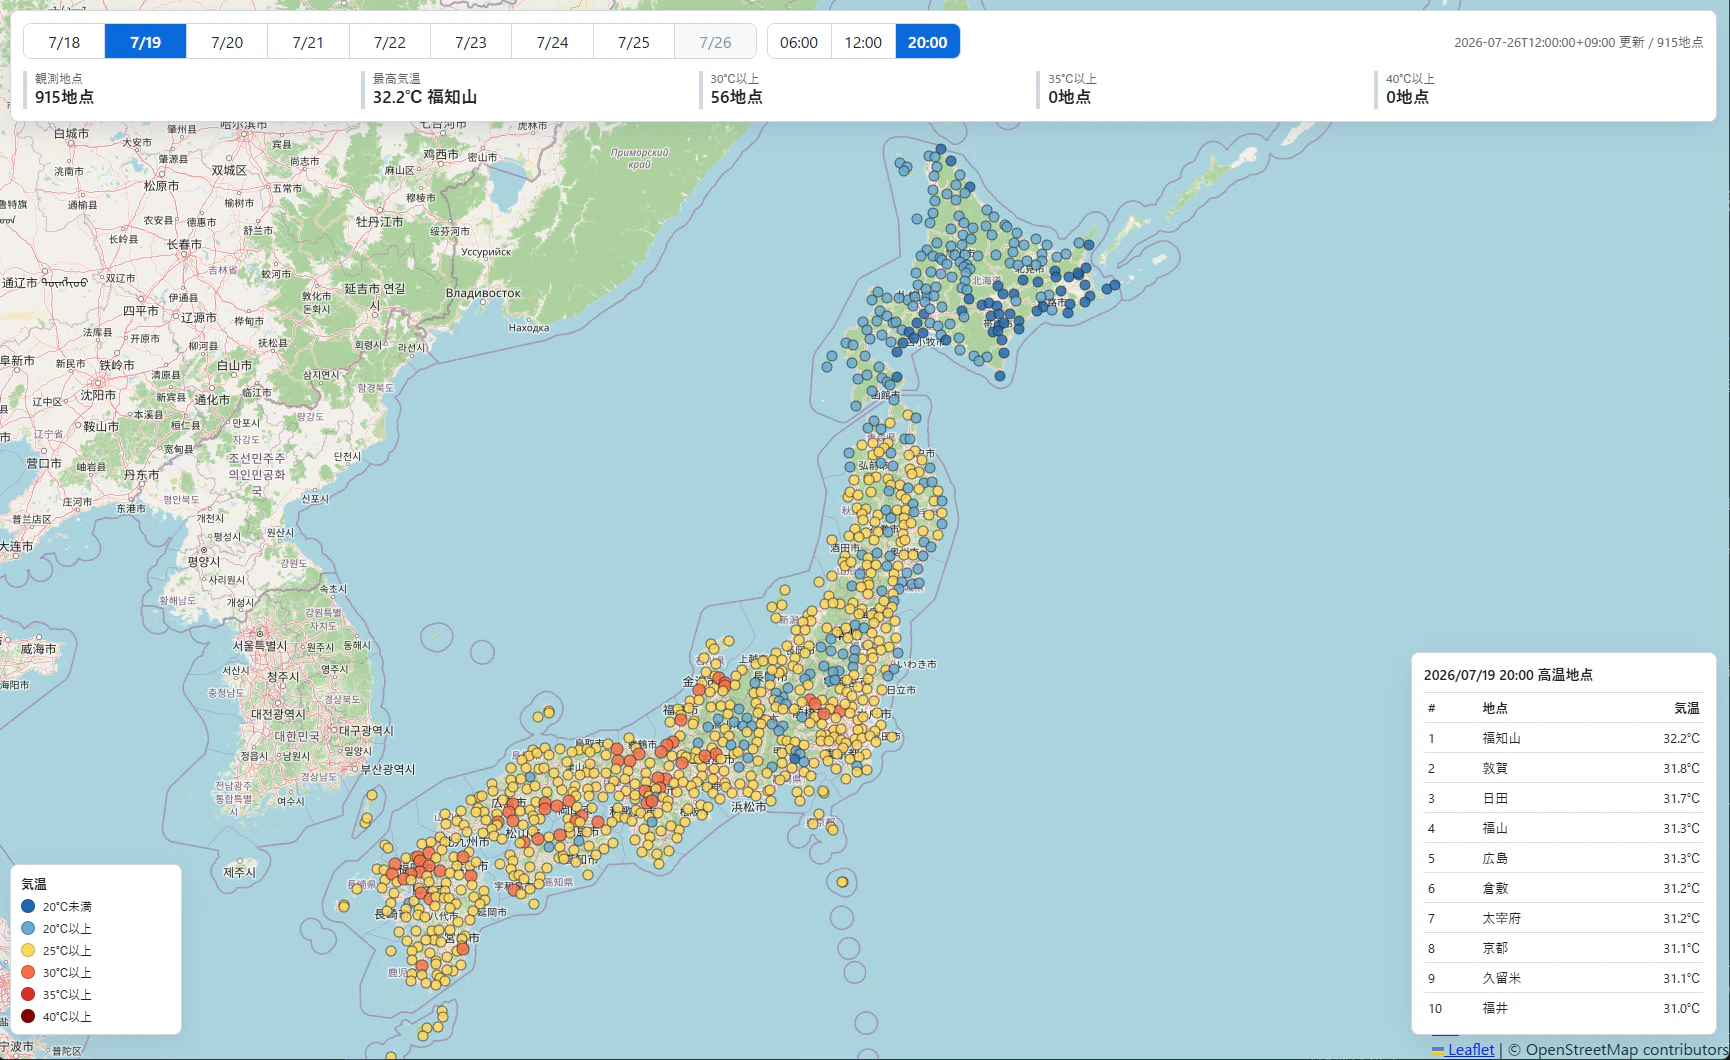
Task: Select the 20:00 time button
Action: click(x=928, y=42)
